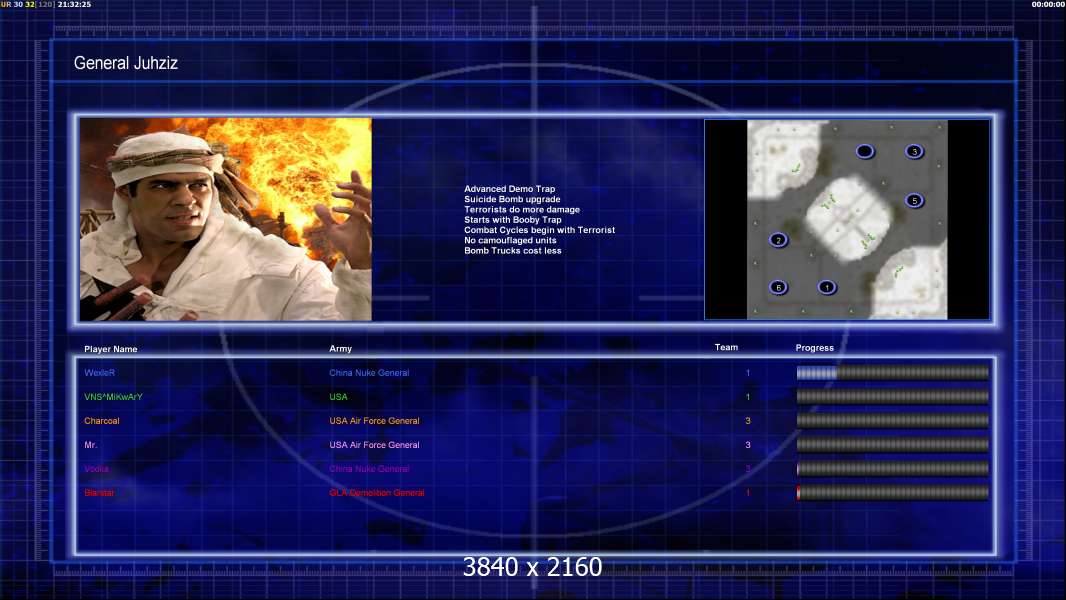Select player name Charcoal
Viewport: 1066px width, 600px height.
pyautogui.click(x=103, y=421)
